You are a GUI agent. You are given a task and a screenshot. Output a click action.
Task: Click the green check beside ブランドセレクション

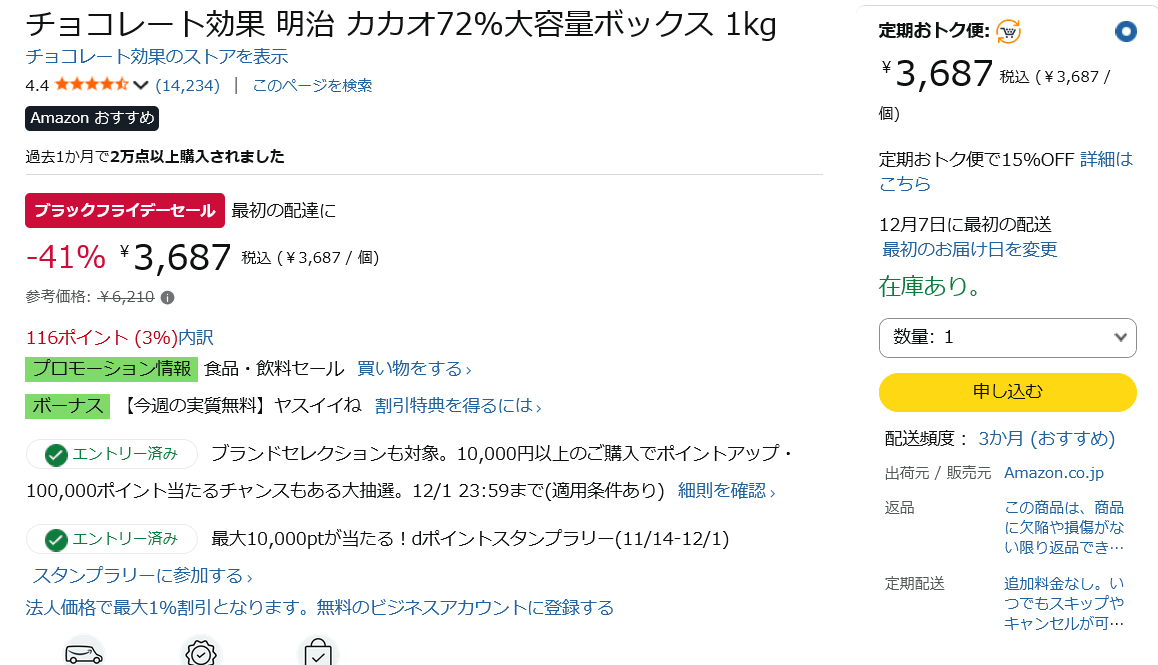coord(57,455)
